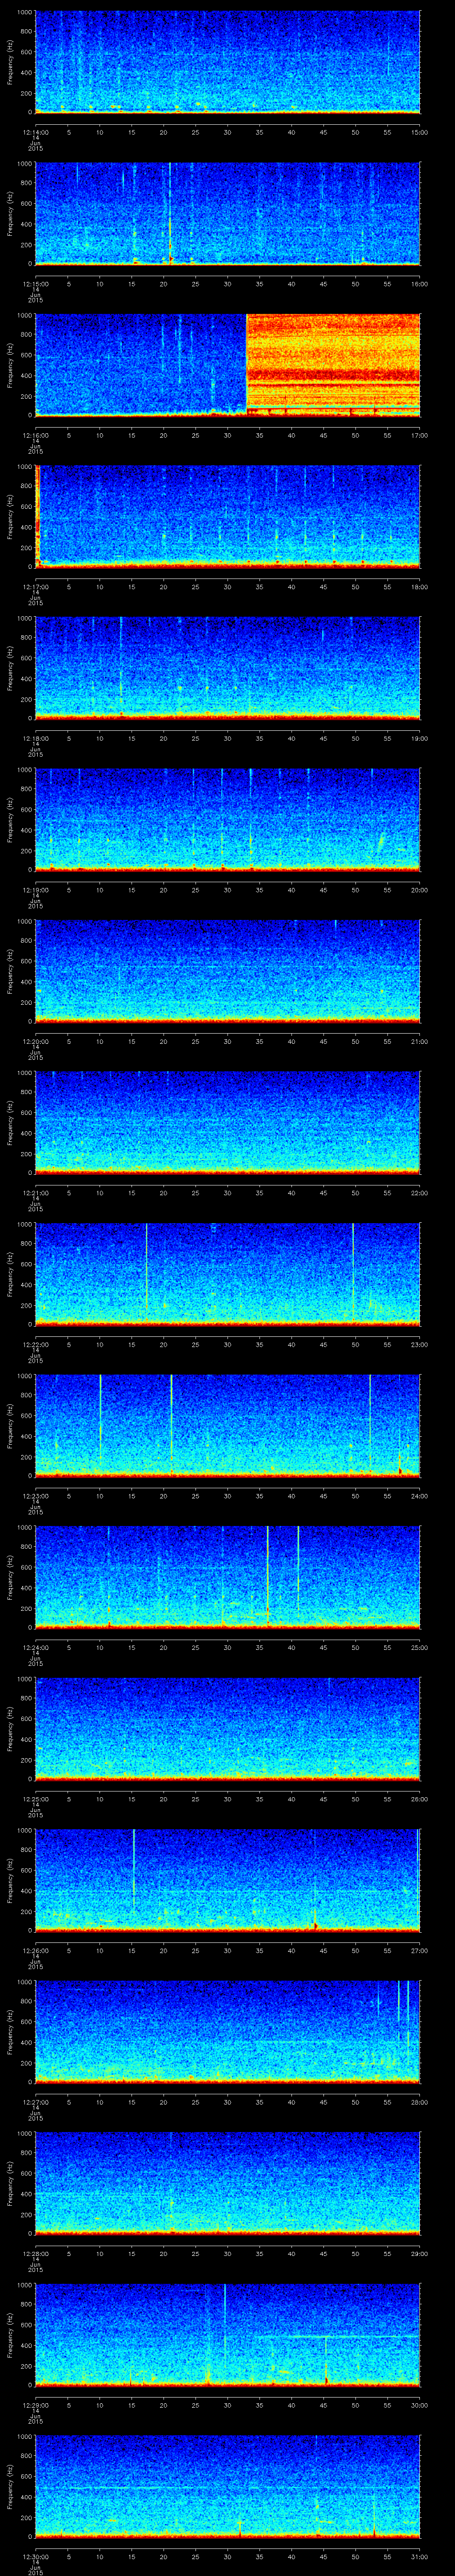Select the spectrogram panel starting at 12:21:00

tap(228, 1122)
